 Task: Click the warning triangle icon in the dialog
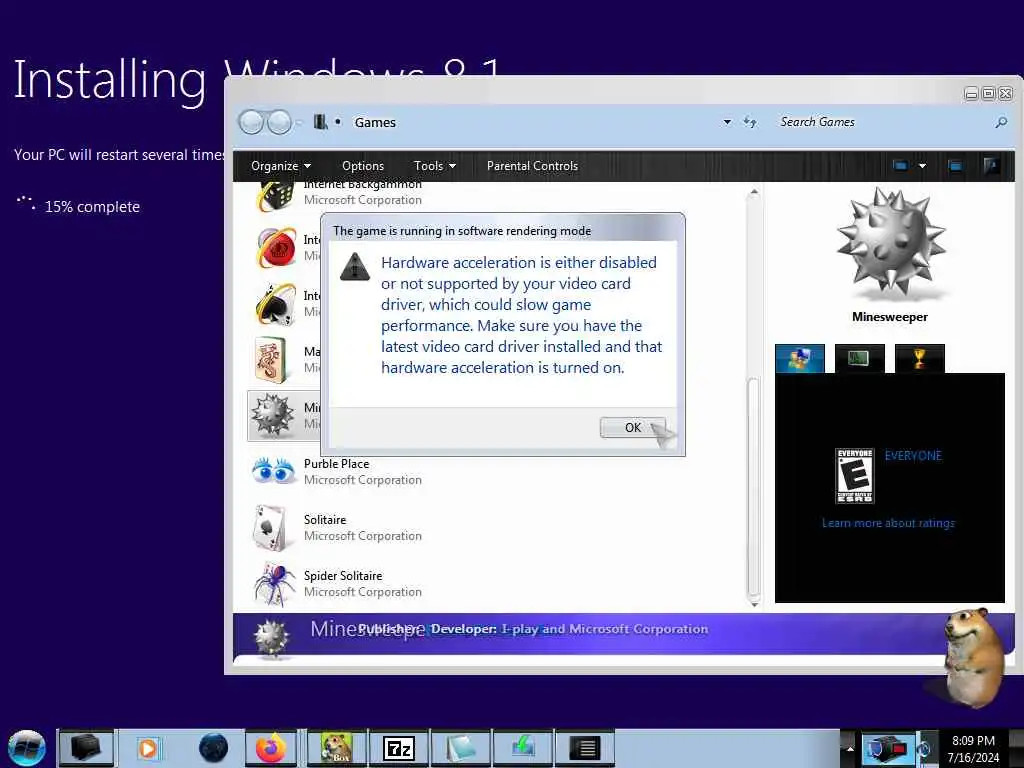[x=355, y=266]
